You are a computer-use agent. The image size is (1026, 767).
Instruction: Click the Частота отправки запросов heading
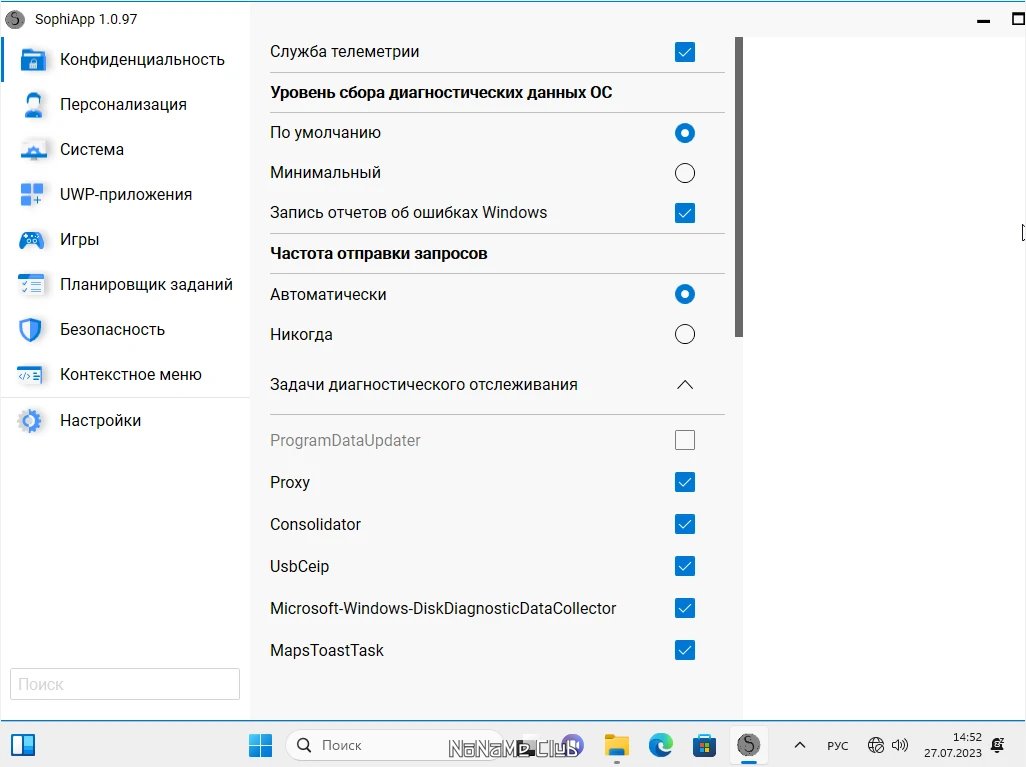pyautogui.click(x=379, y=254)
